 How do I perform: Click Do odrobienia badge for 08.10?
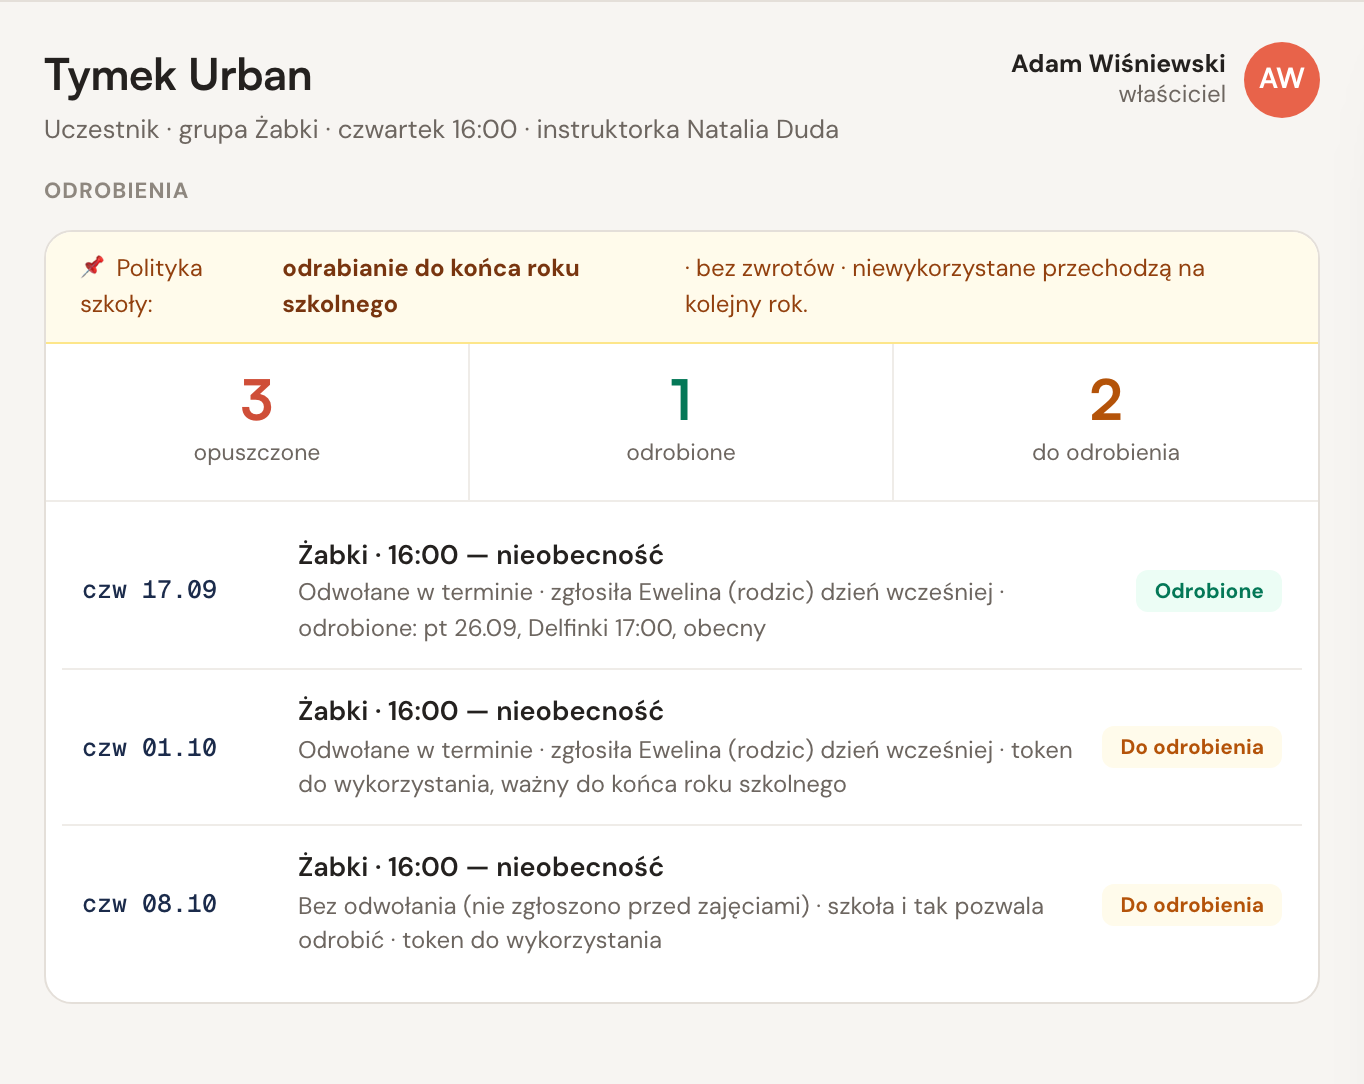pyautogui.click(x=1192, y=905)
